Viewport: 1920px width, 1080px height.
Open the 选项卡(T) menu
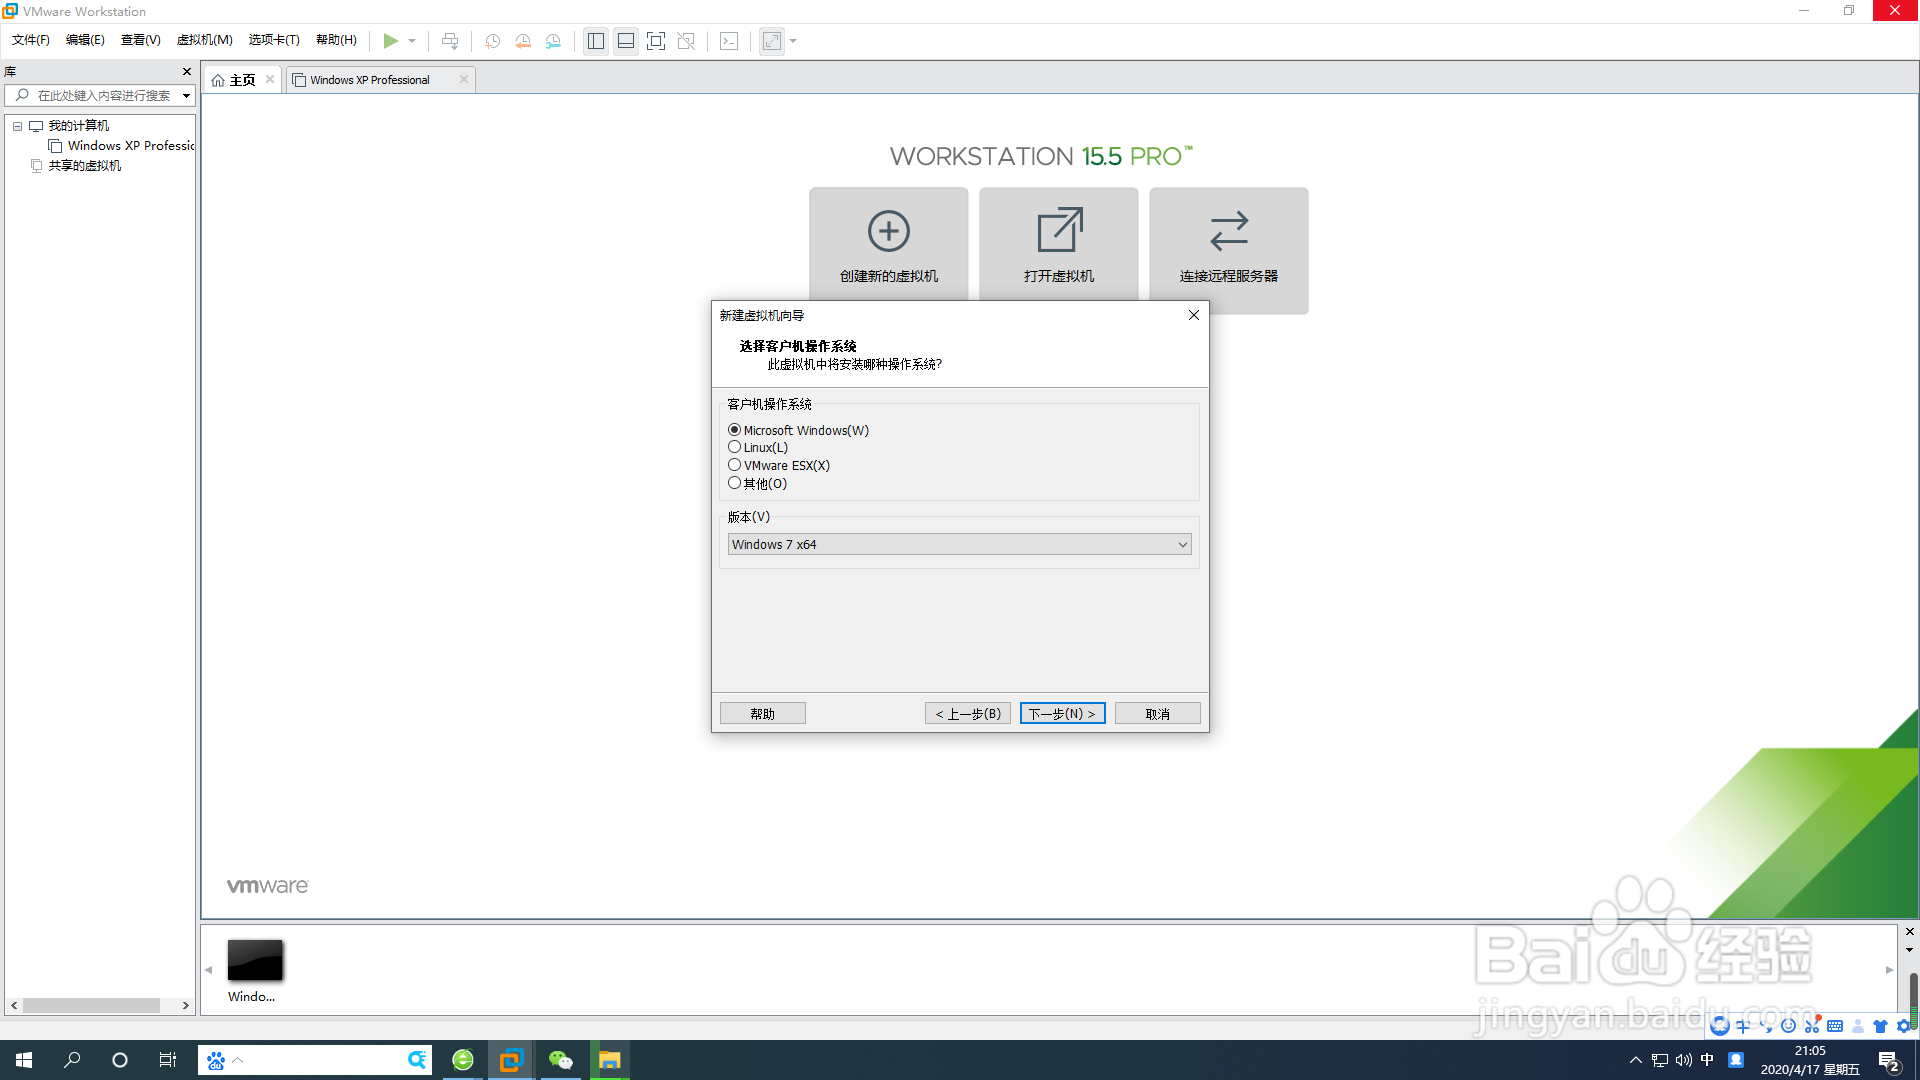274,40
